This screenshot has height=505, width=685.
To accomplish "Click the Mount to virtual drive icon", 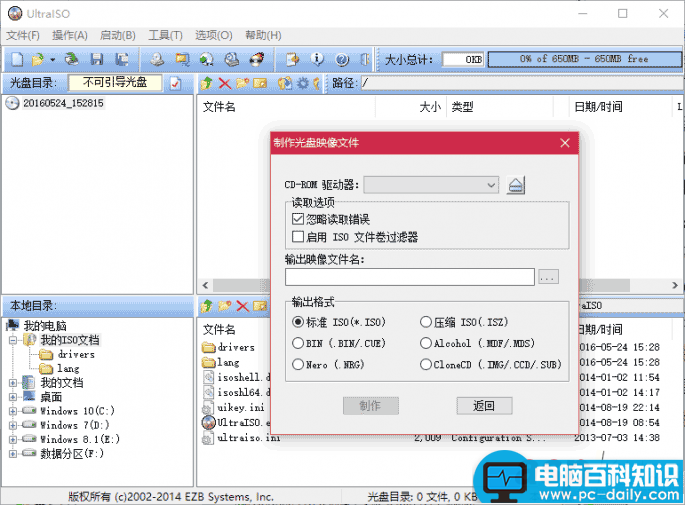I will (x=232, y=59).
